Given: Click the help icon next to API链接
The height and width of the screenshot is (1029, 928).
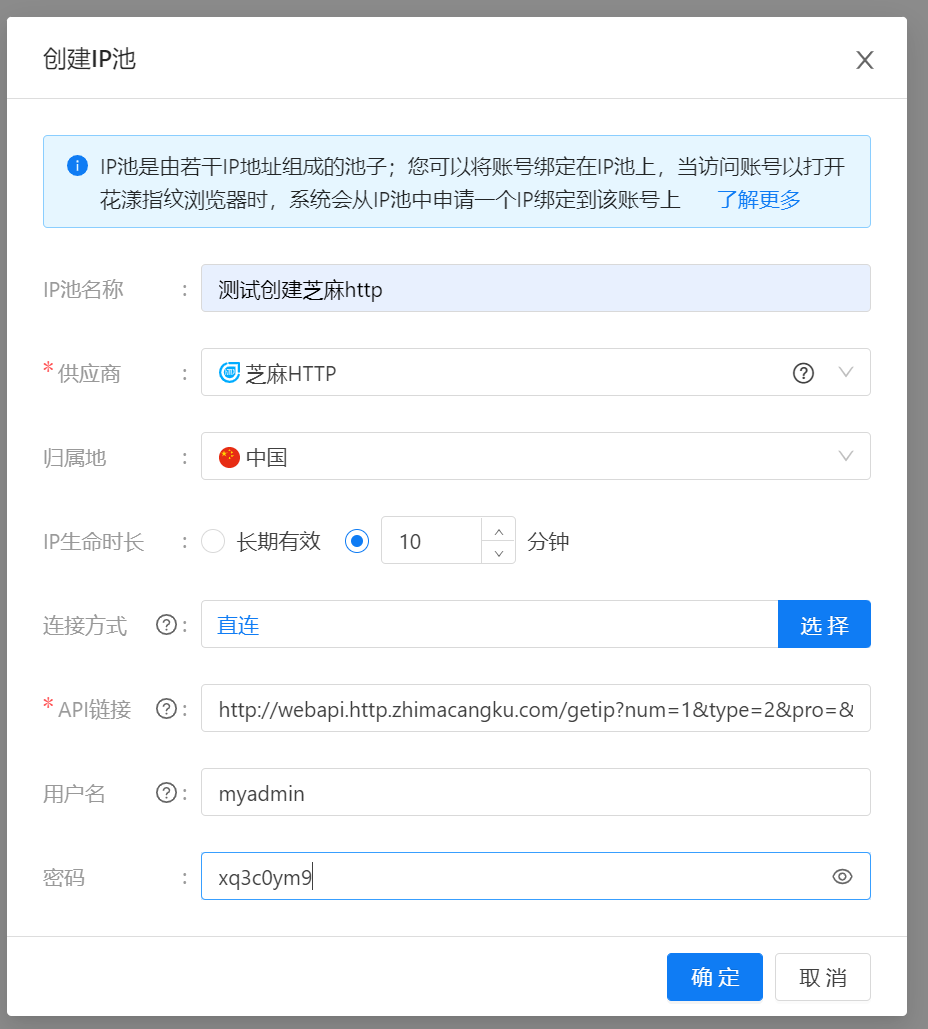Looking at the screenshot, I should pos(167,709).
